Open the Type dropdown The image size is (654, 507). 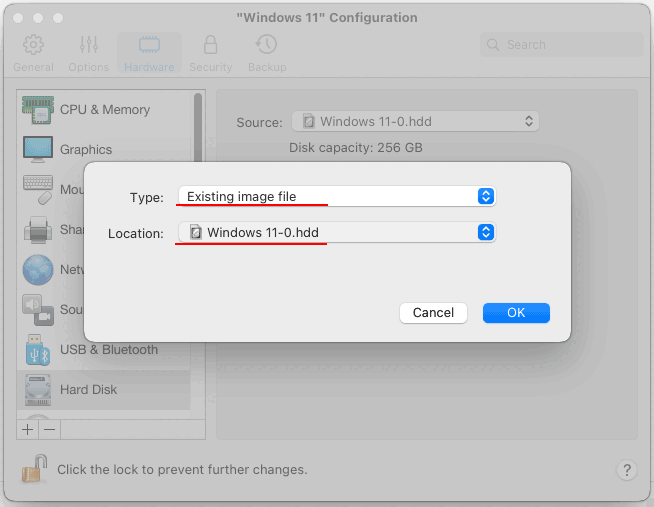(337, 196)
